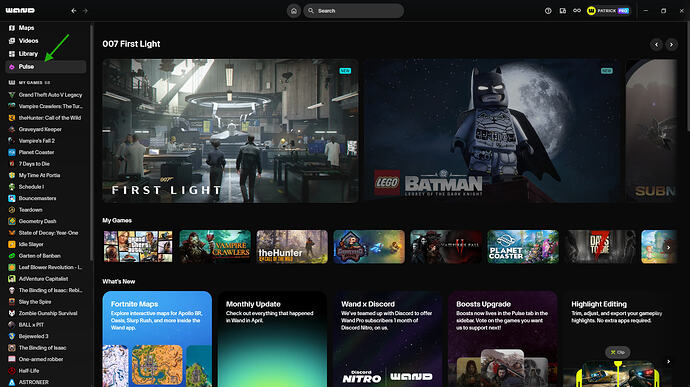
Task: Open the Highlight Editing news card
Action: [618, 339]
